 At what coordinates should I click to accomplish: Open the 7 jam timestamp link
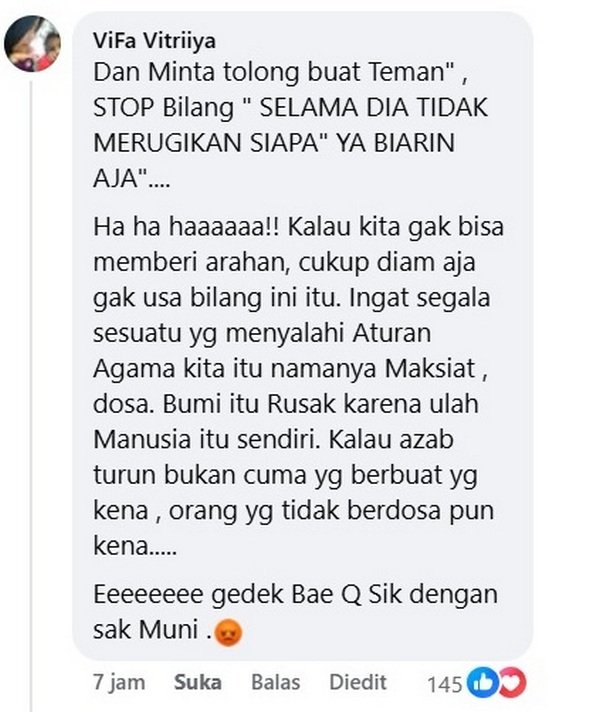point(119,682)
